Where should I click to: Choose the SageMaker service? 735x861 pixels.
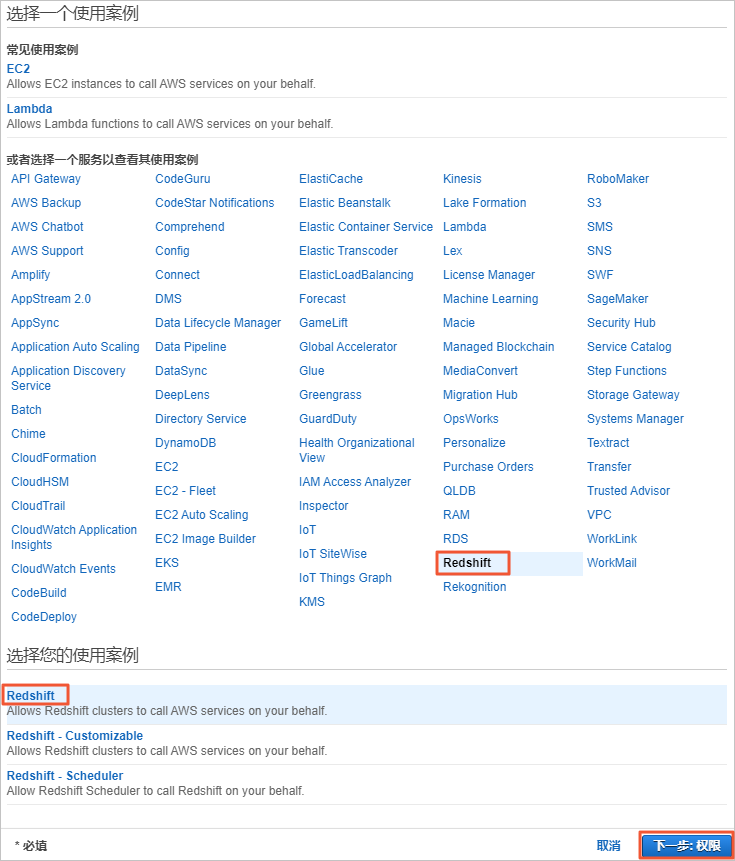click(x=618, y=299)
